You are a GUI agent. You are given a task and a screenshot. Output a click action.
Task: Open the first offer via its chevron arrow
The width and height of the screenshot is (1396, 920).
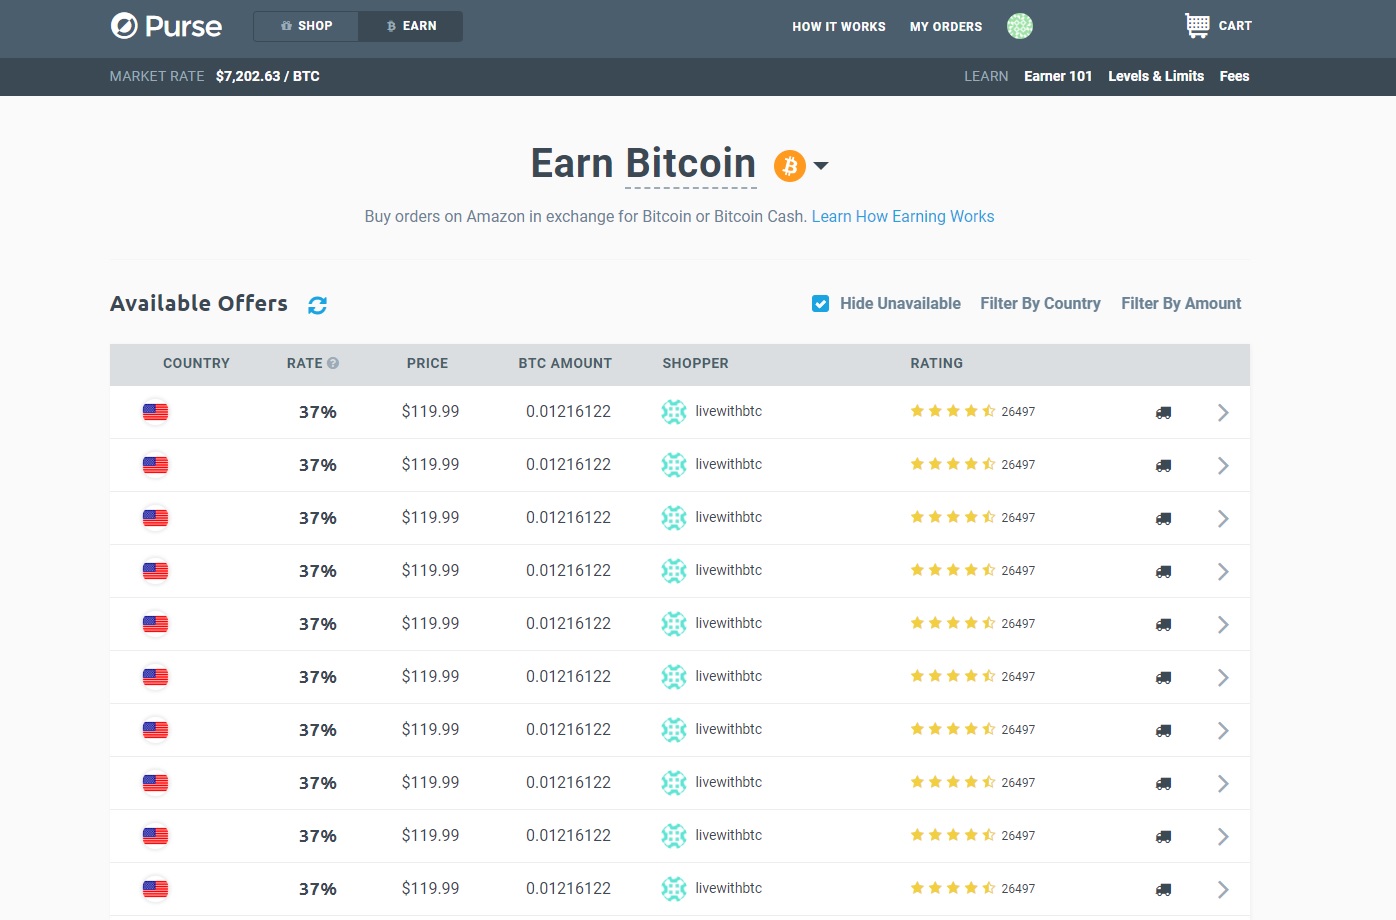coord(1223,413)
